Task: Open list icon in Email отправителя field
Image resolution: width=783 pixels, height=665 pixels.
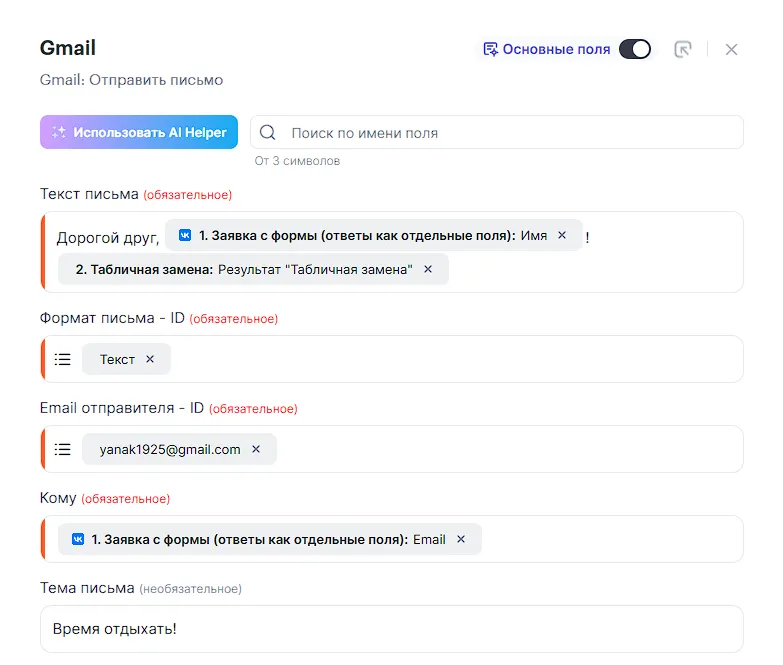Action: pyautogui.click(x=63, y=449)
